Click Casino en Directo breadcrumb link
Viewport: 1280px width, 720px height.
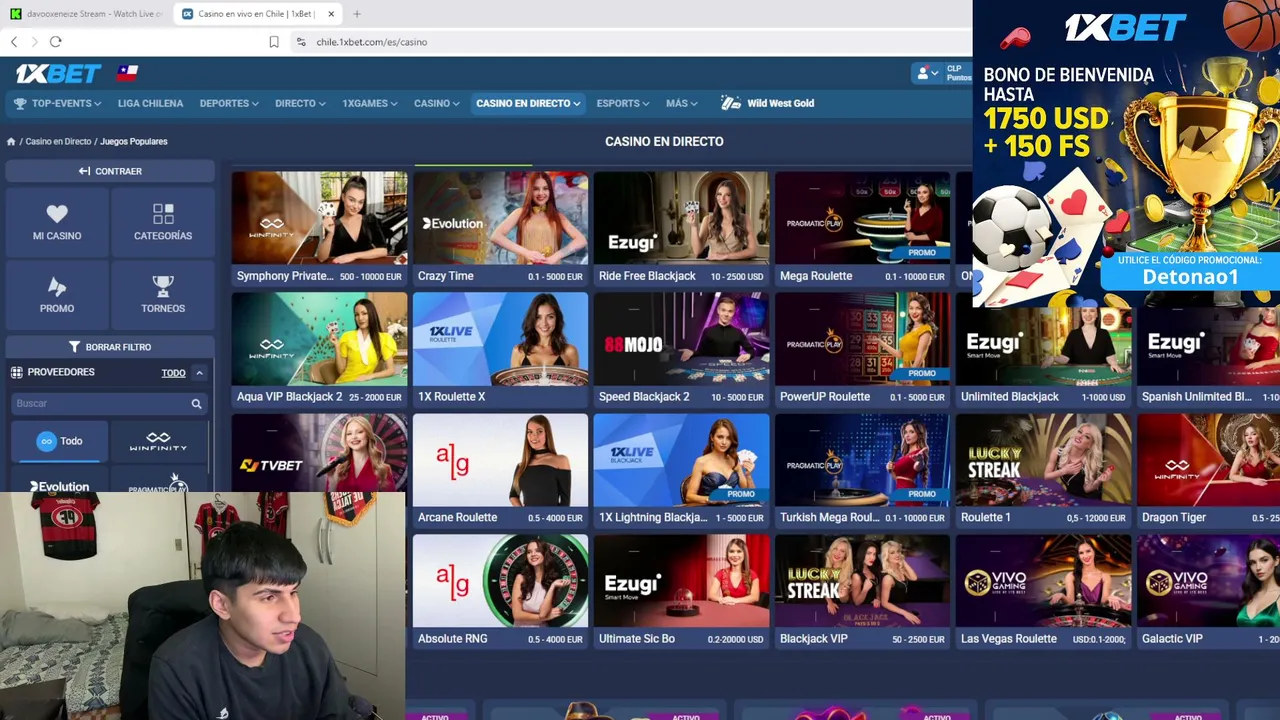pyautogui.click(x=58, y=142)
